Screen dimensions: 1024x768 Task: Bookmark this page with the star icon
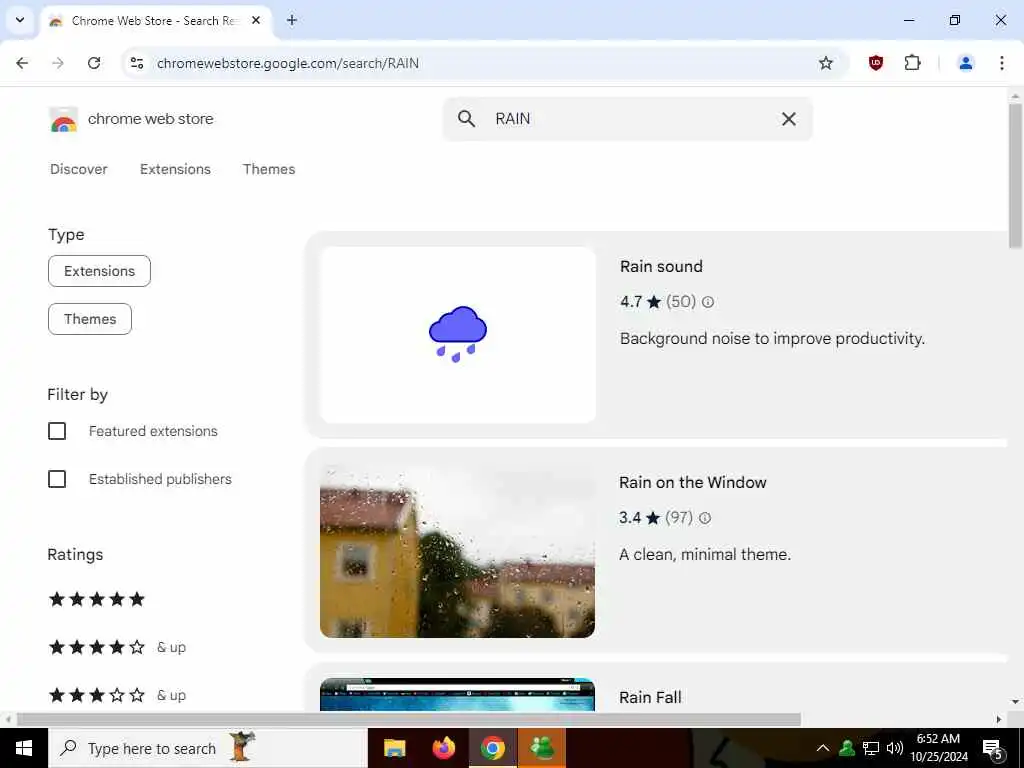point(825,63)
